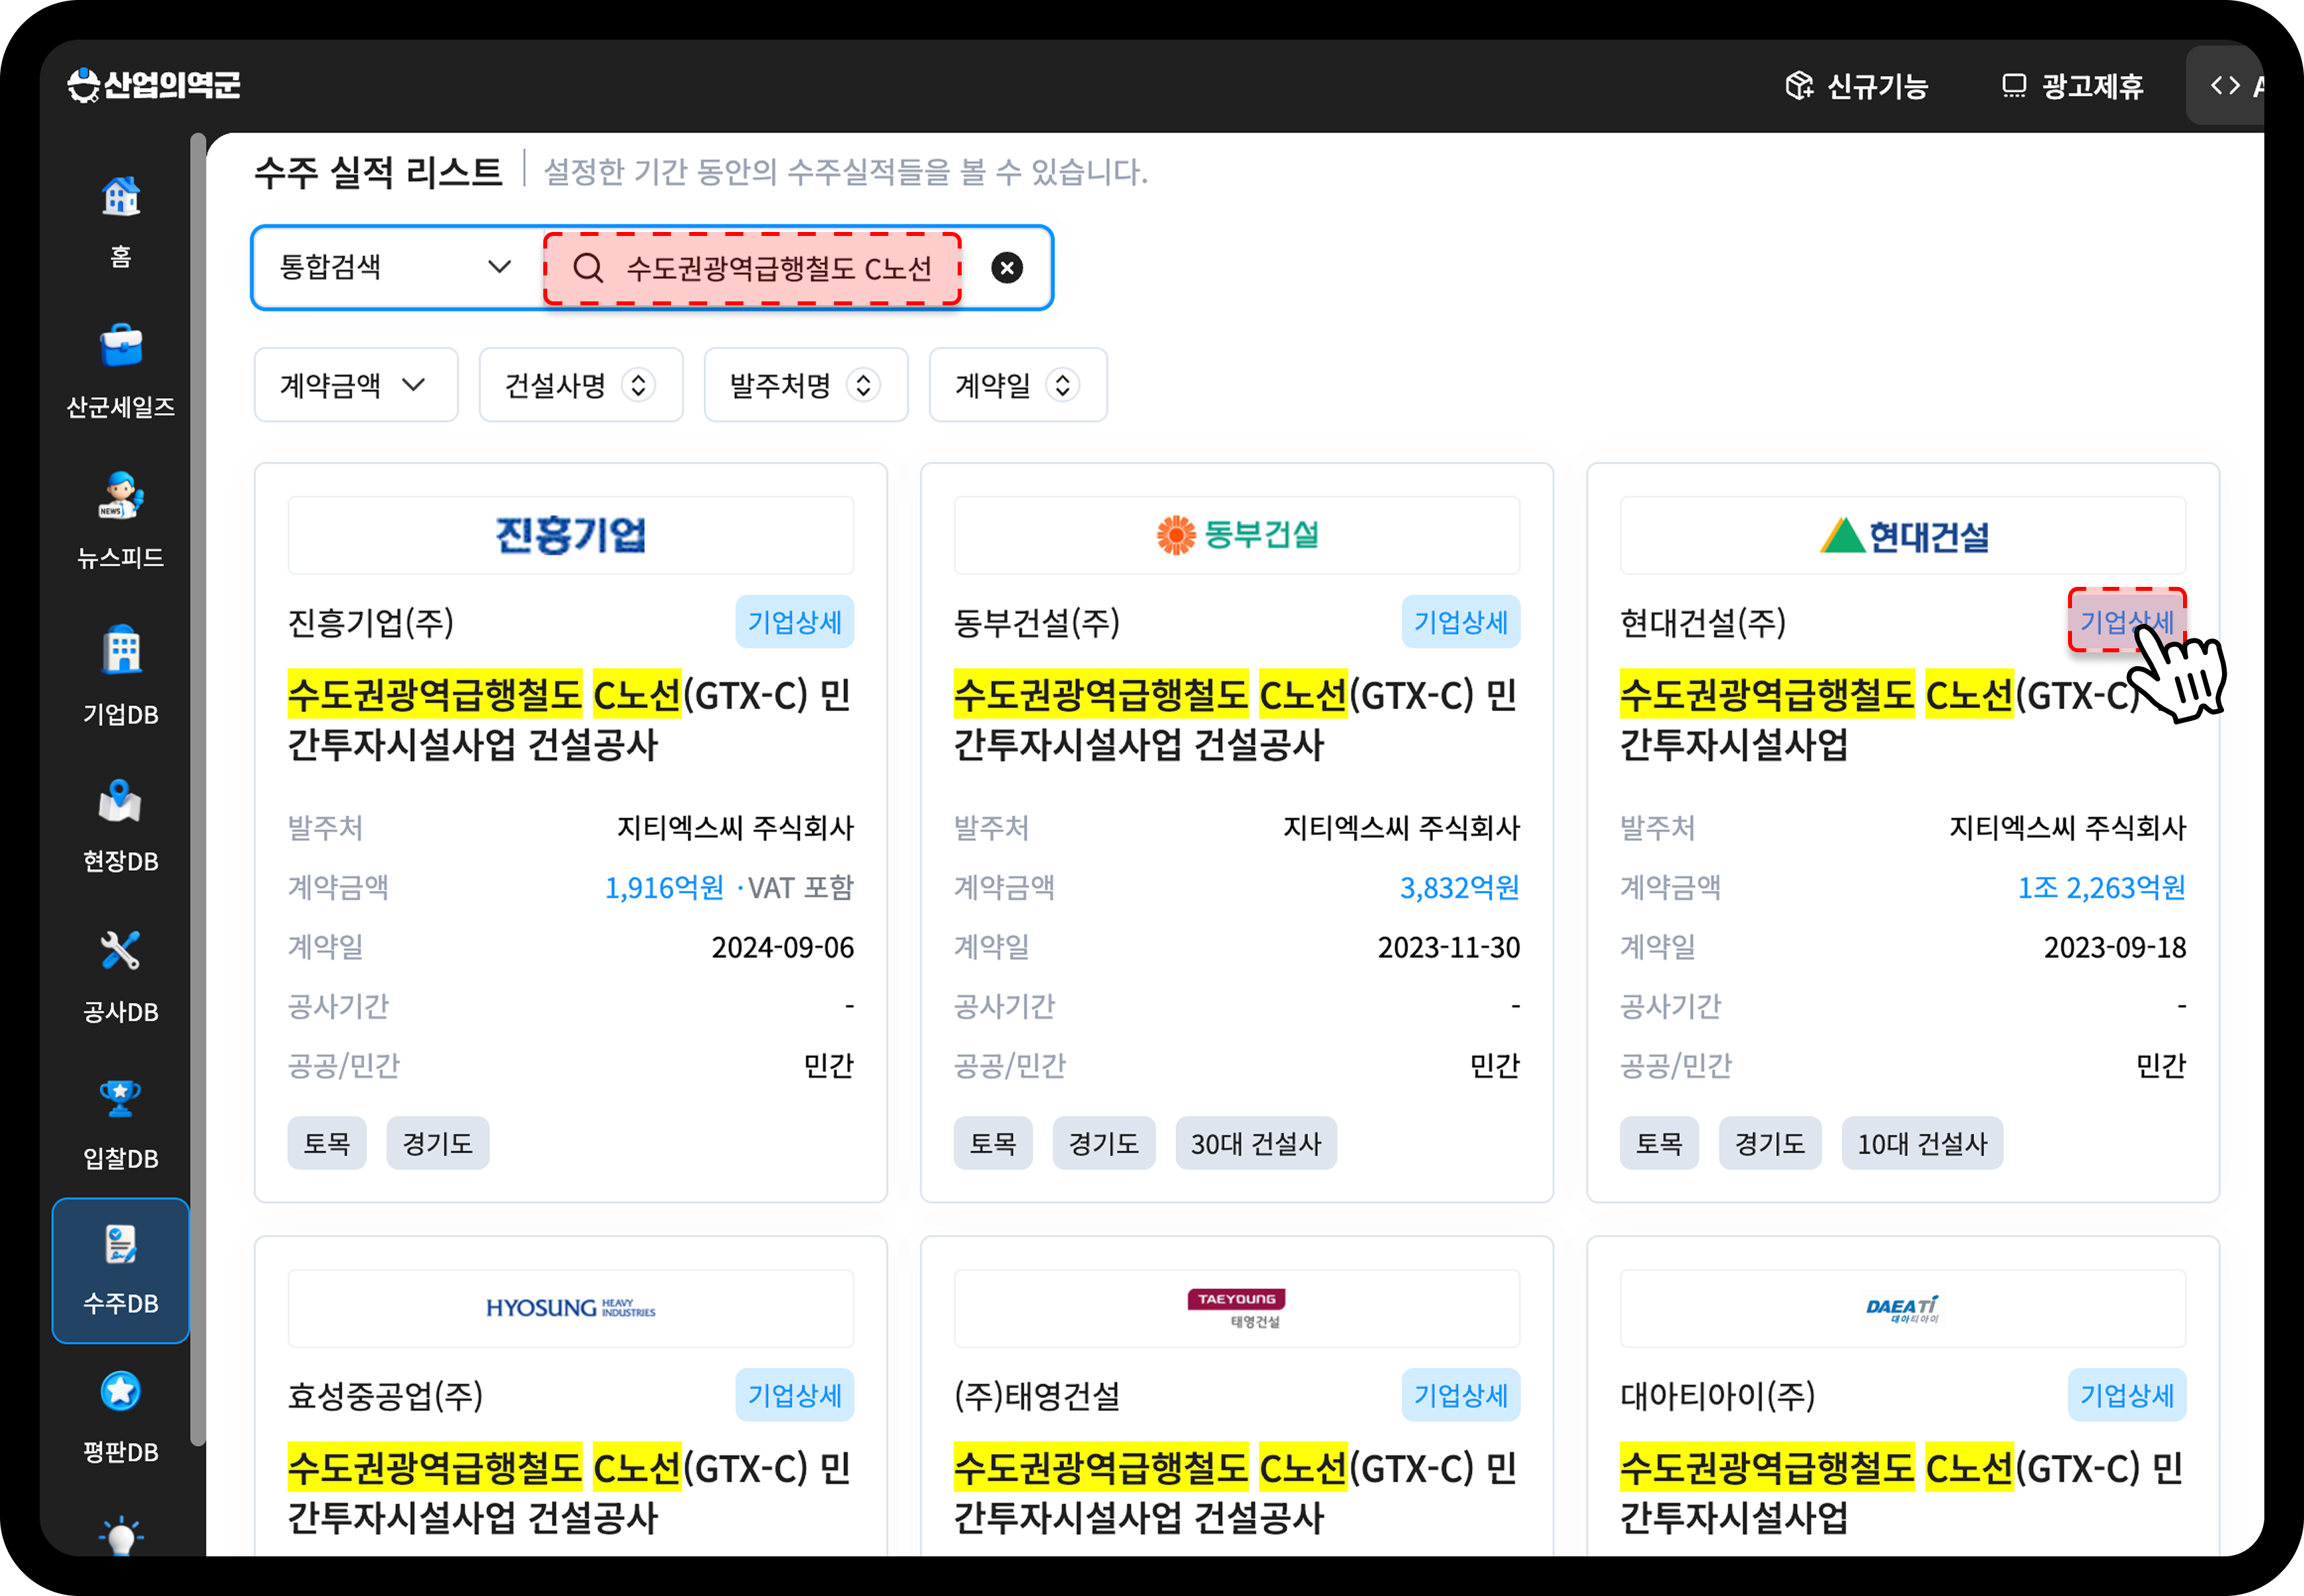This screenshot has height=1596, width=2304.
Task: Click the 수주 실적 리스트 heading
Action: tap(378, 172)
